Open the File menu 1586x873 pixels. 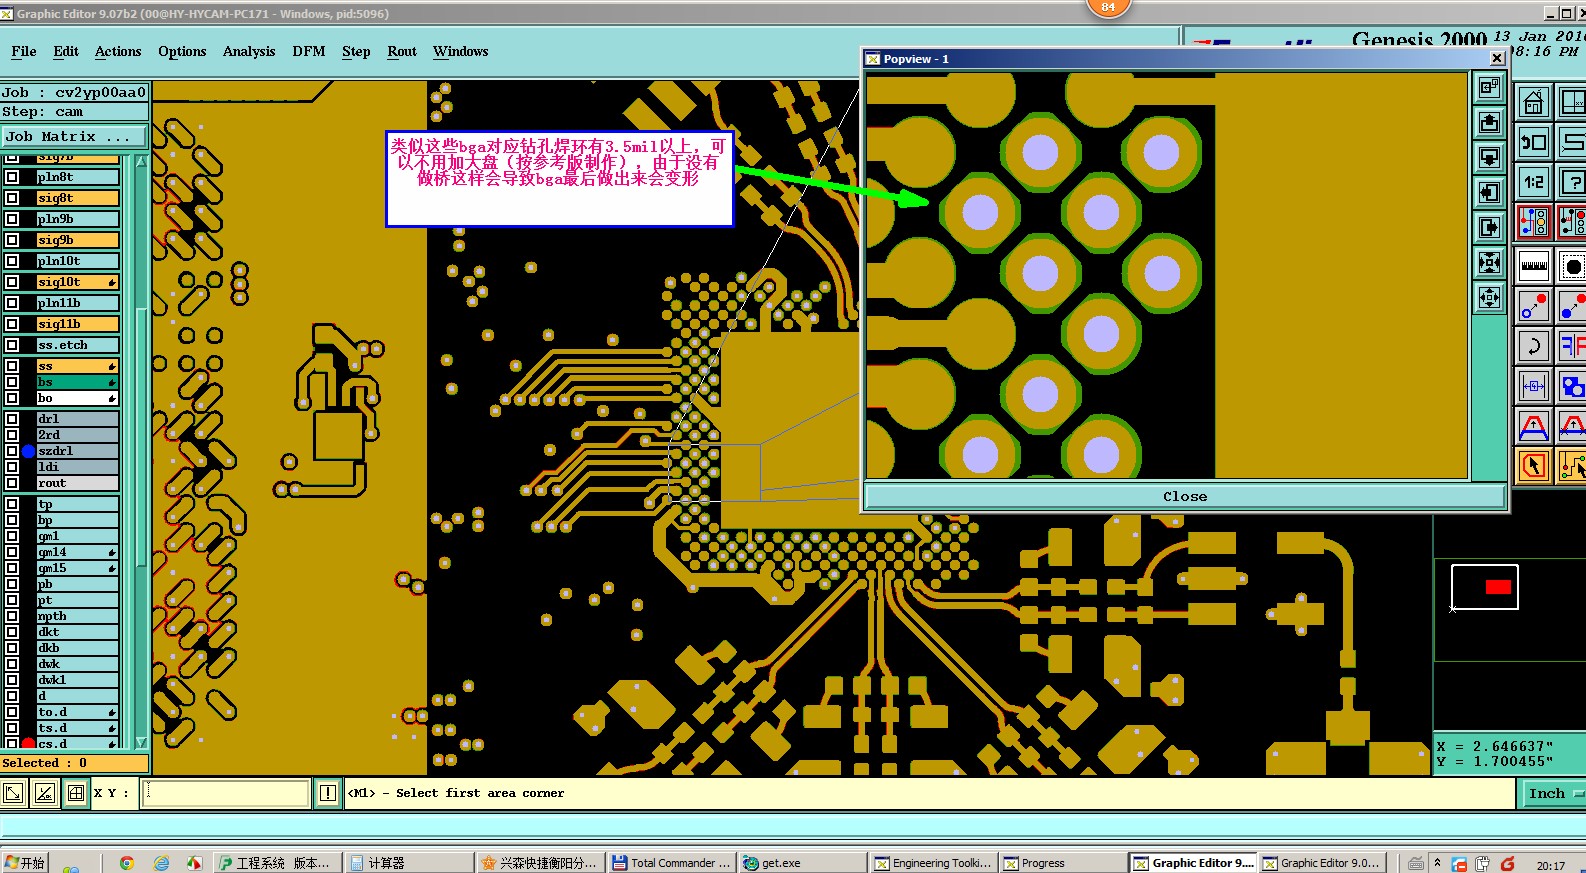tap(24, 51)
